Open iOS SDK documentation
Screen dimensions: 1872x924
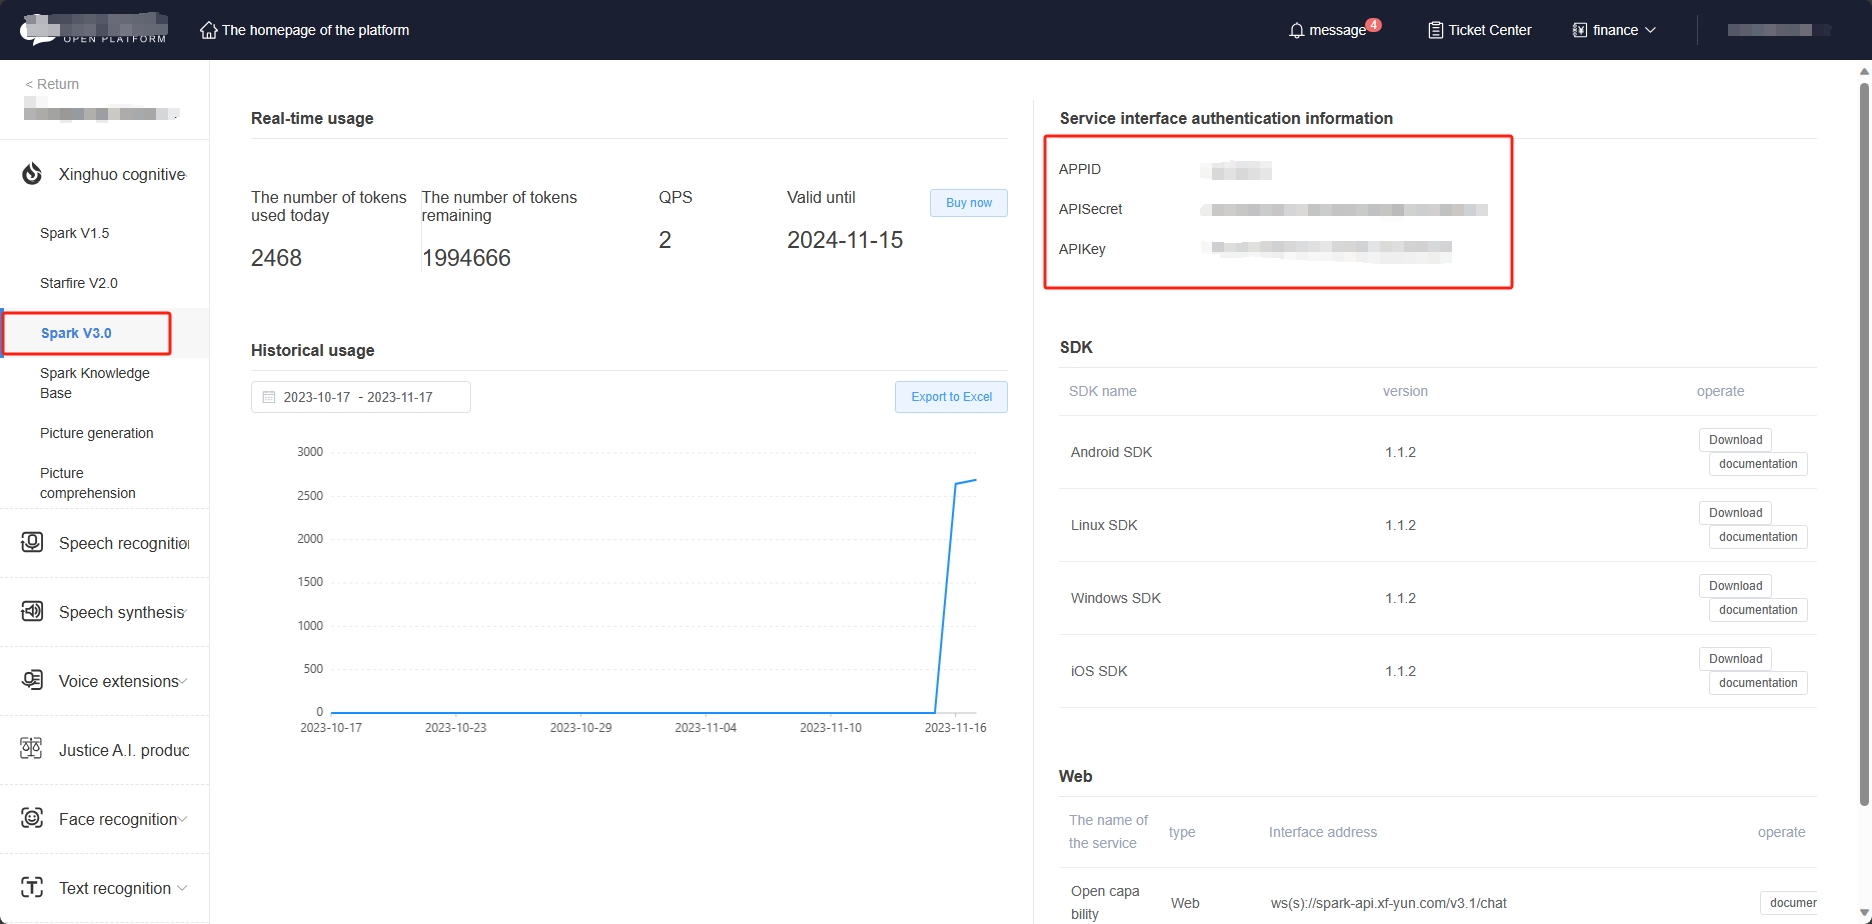point(1758,683)
